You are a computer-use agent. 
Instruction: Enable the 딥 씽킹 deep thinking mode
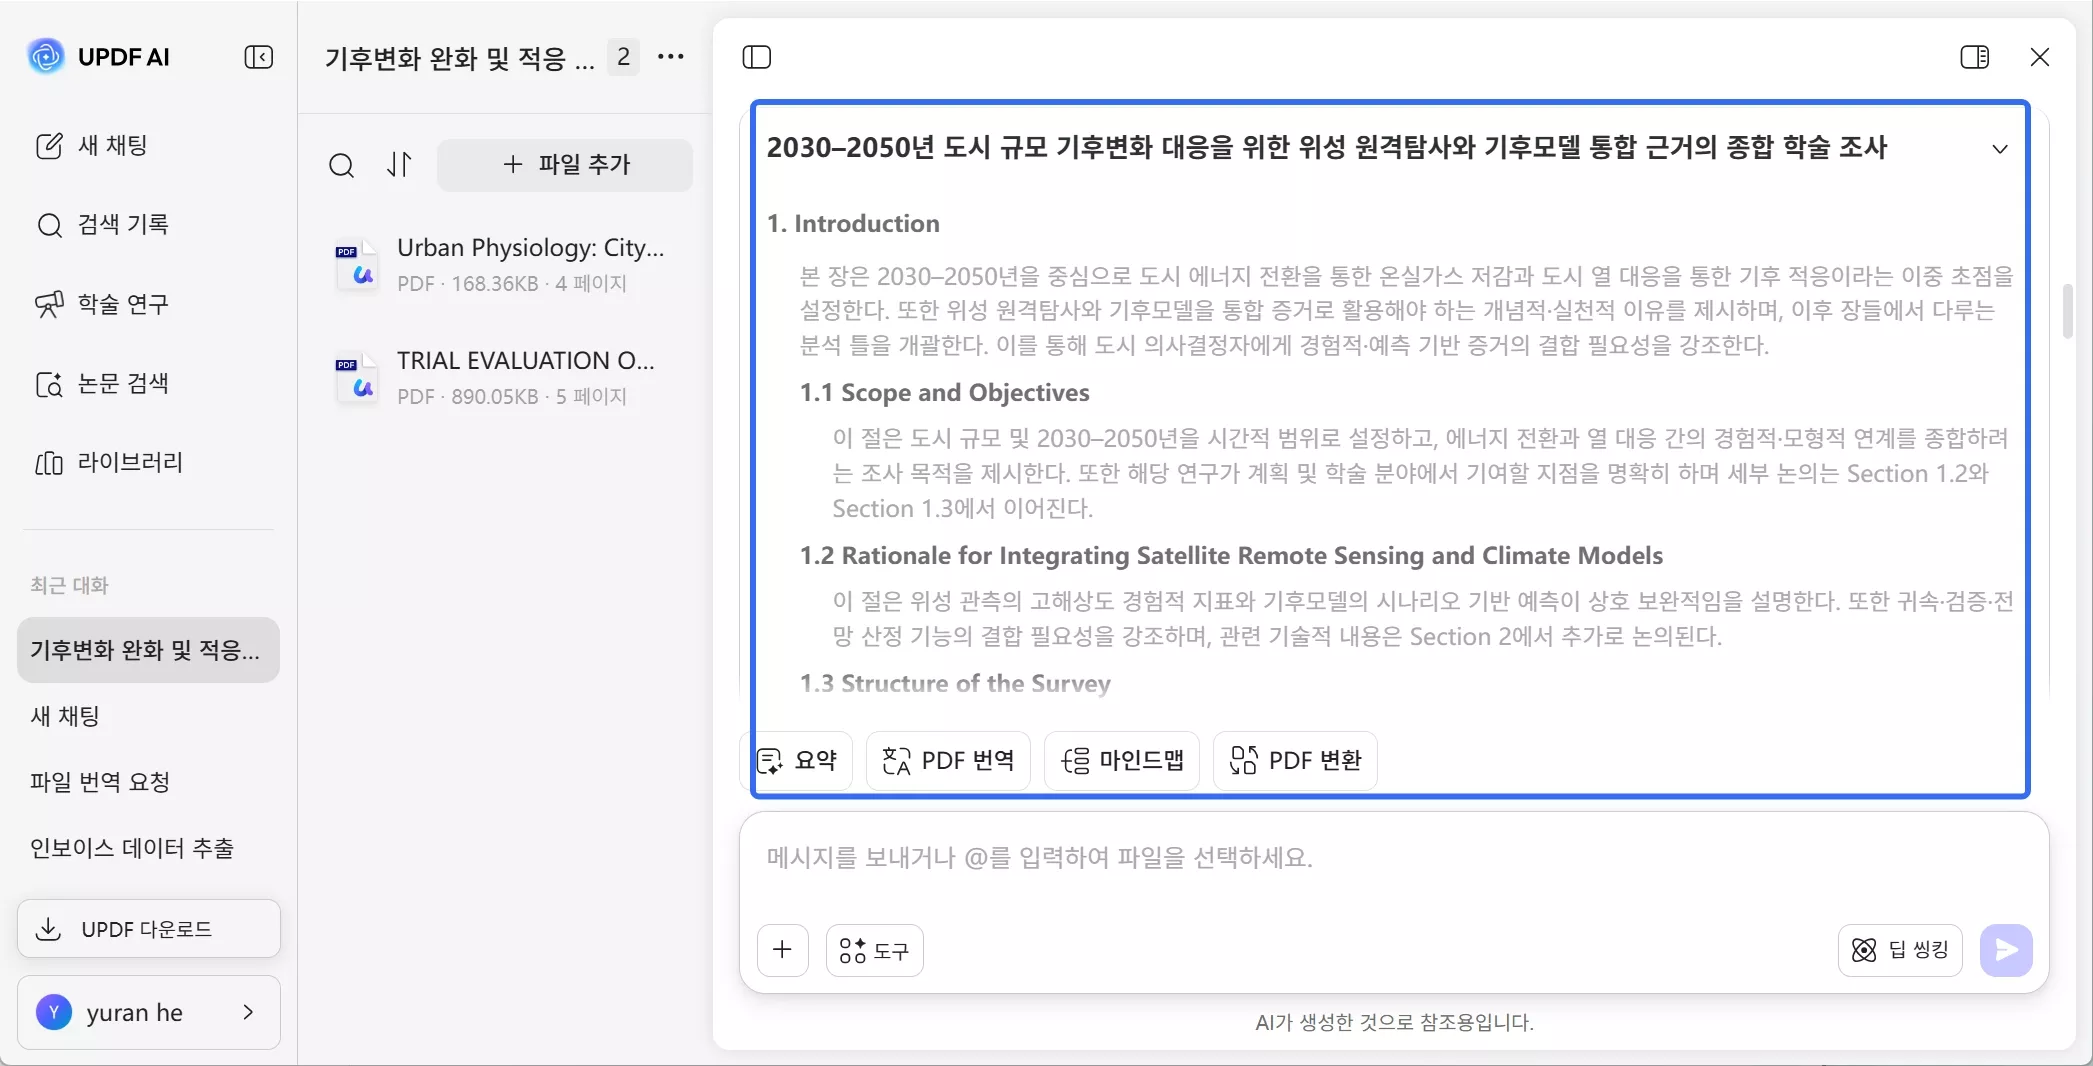[x=1898, y=950]
